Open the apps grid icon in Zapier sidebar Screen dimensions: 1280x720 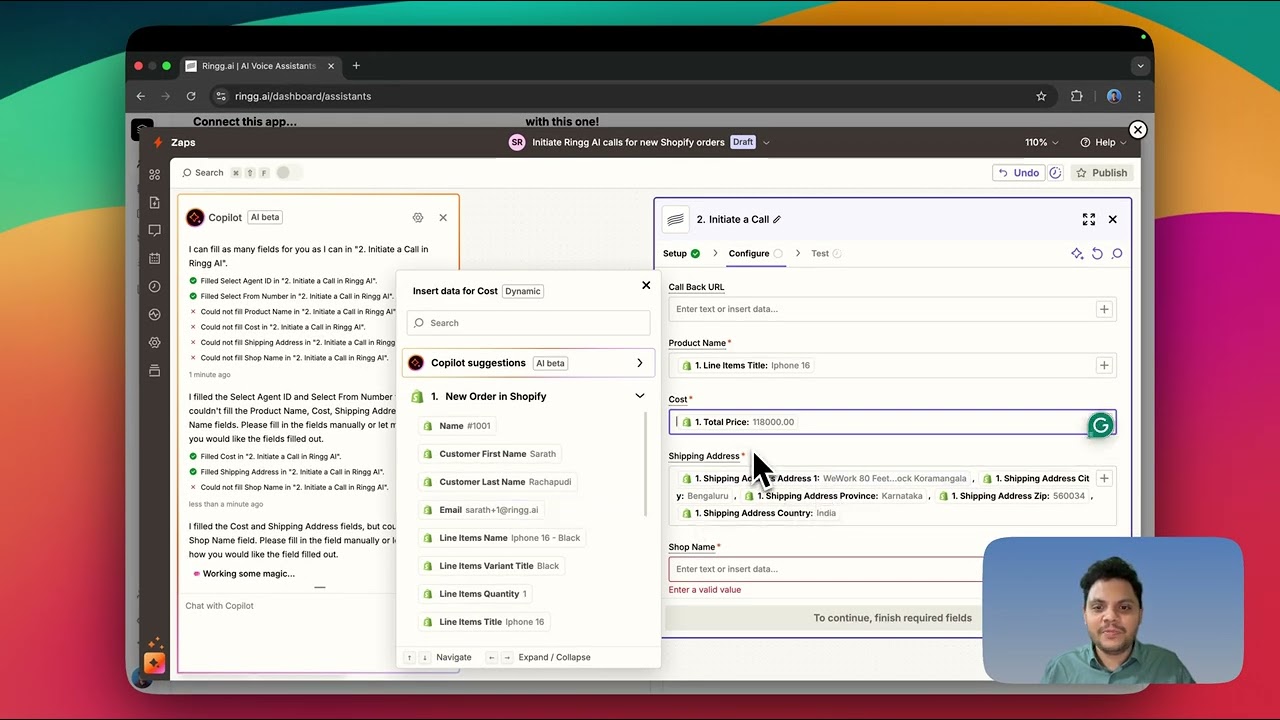[154, 174]
